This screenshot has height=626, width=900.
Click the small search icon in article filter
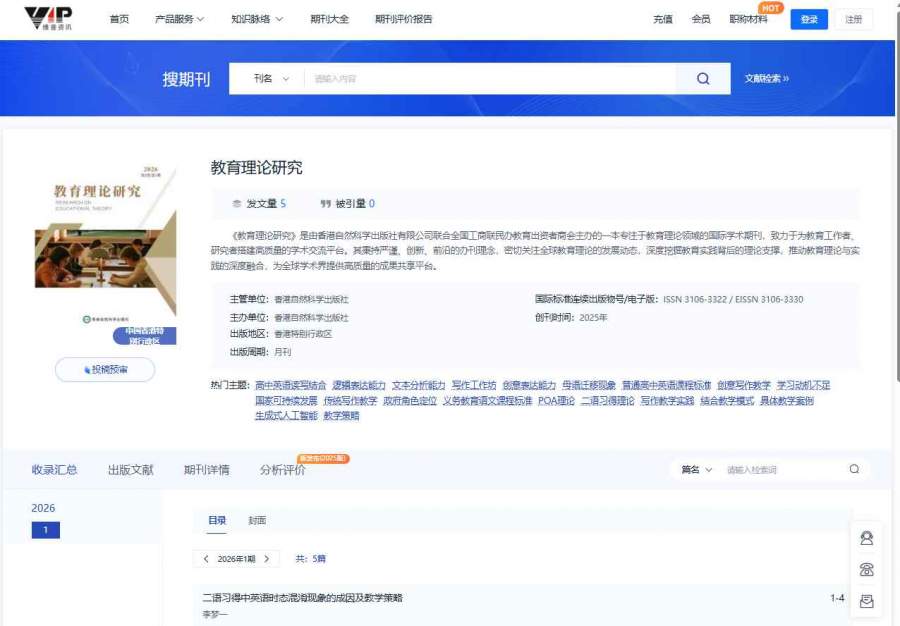coord(854,469)
